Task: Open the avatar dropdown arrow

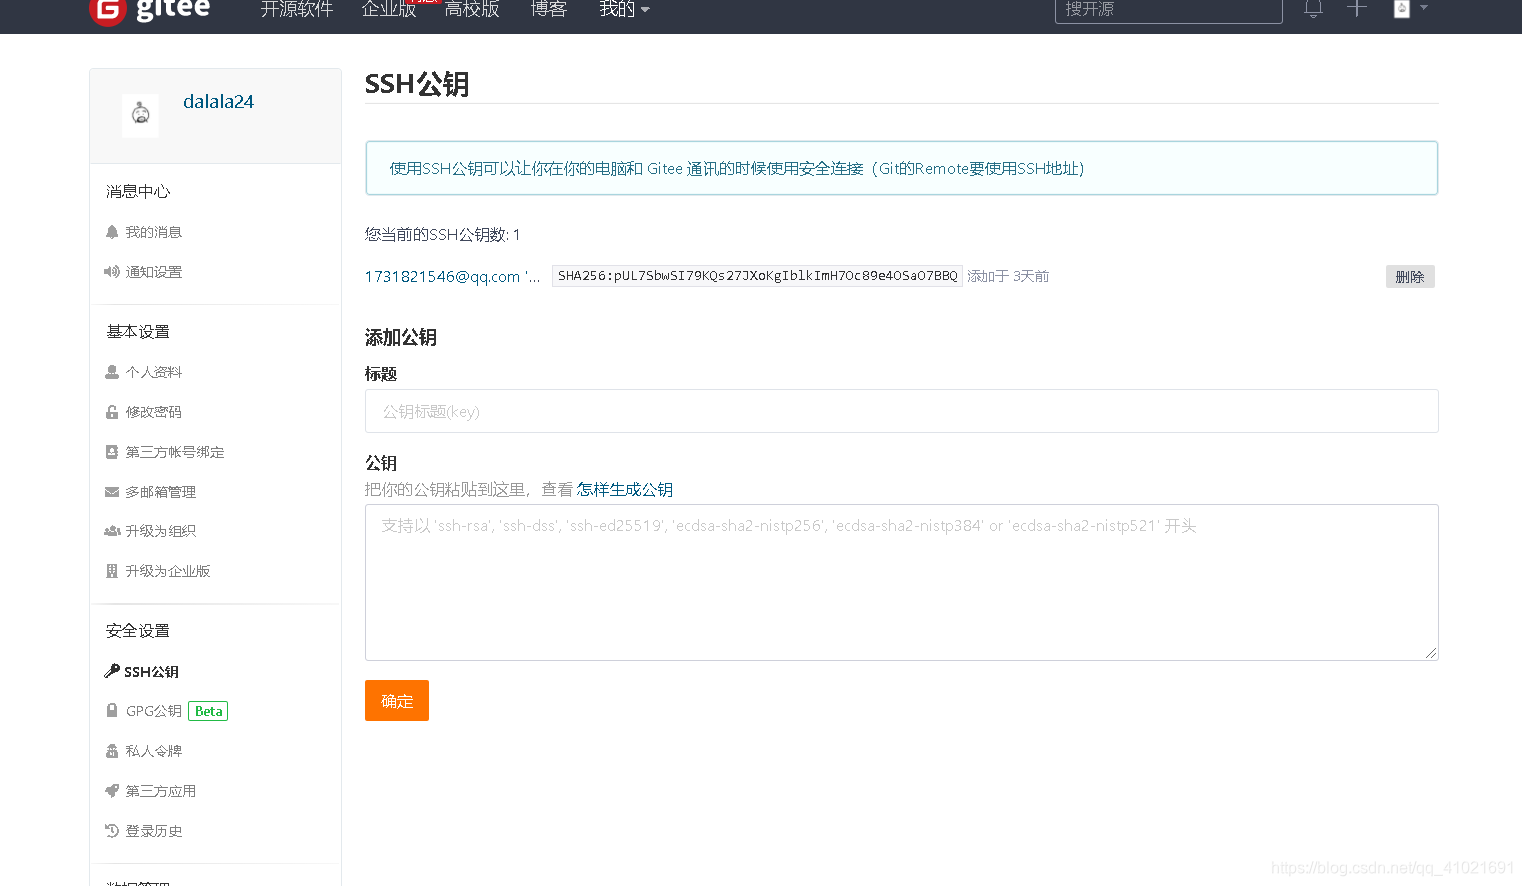Action: (x=1423, y=9)
